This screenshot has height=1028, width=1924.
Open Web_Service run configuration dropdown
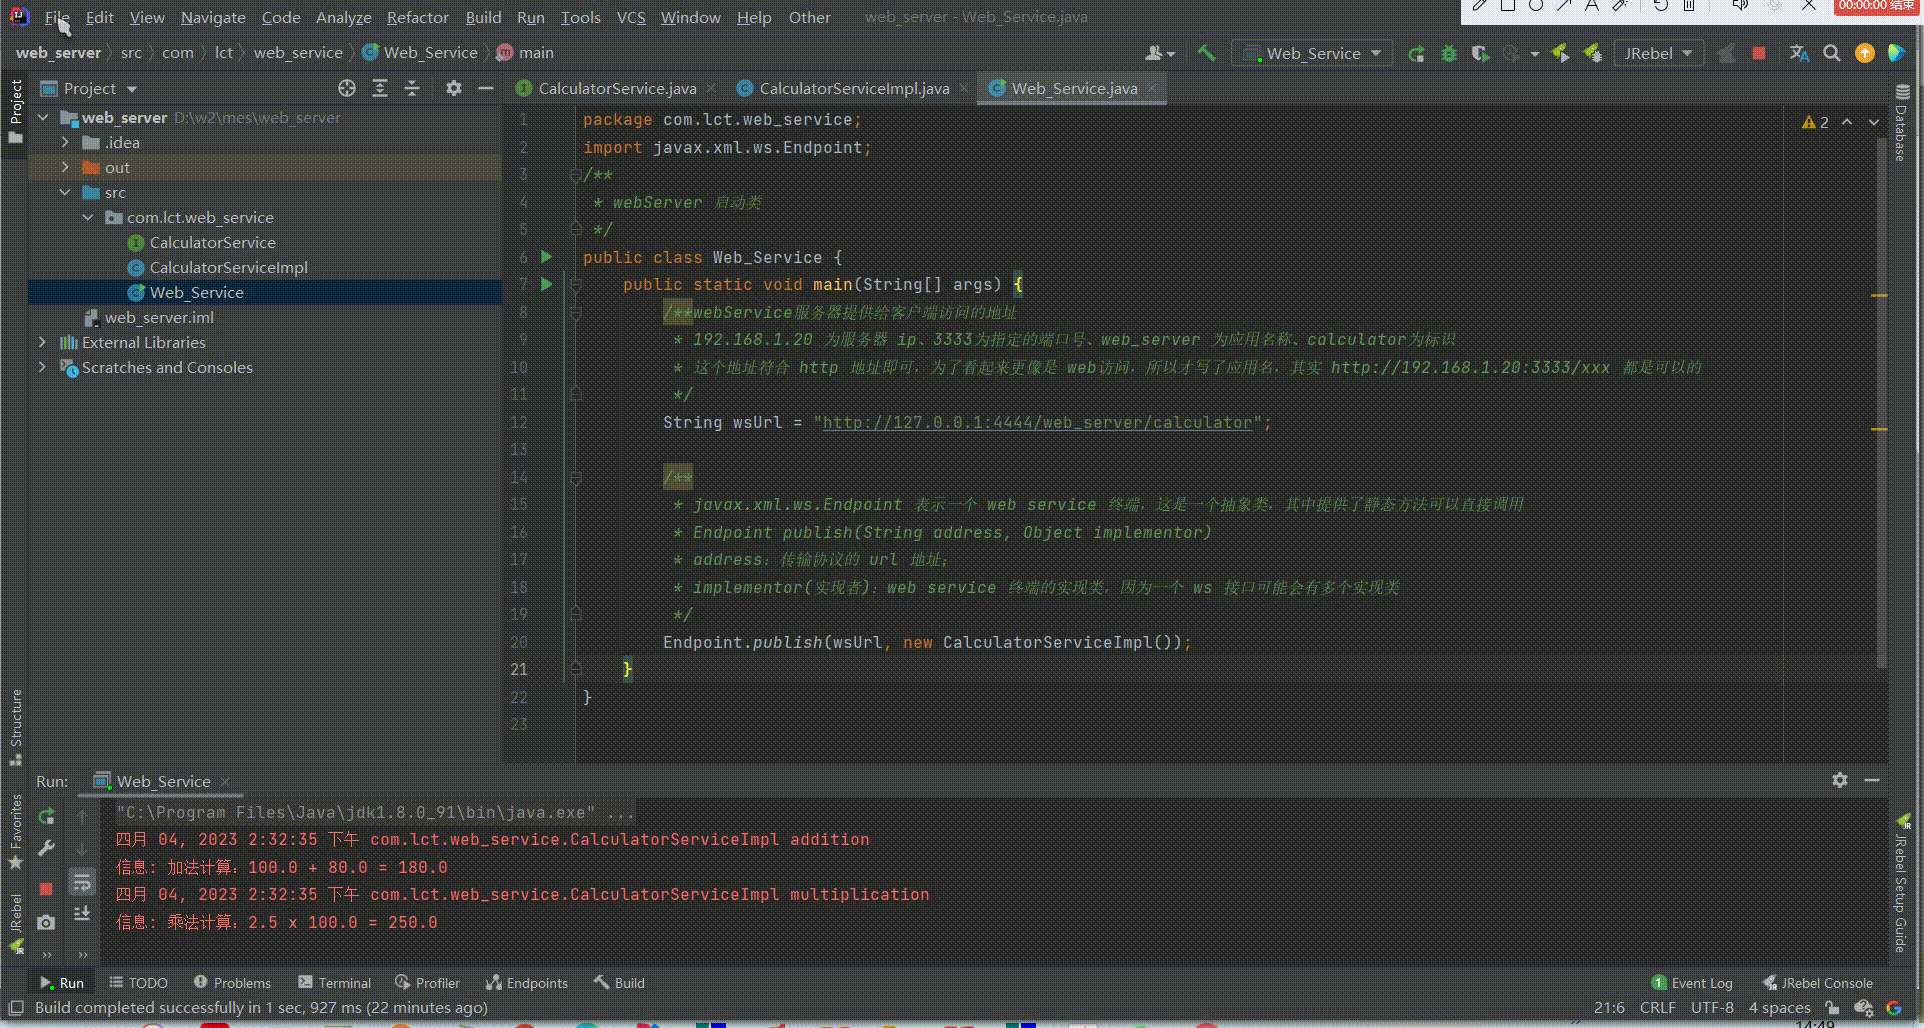[x=1313, y=54]
